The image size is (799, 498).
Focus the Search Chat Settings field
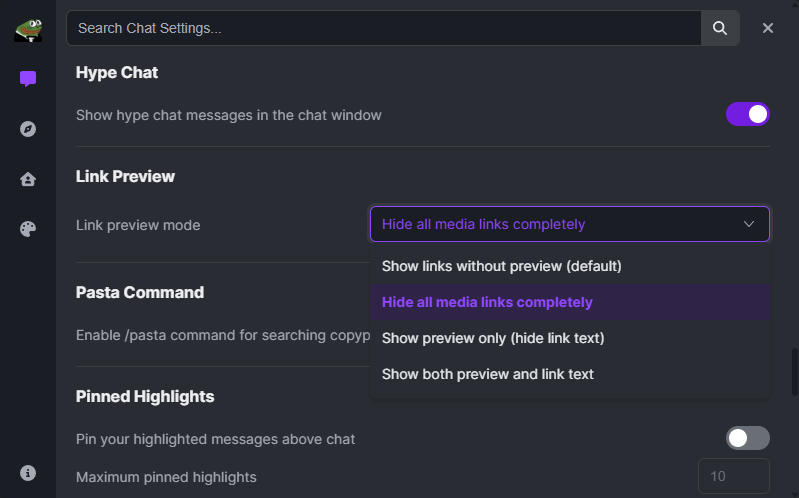click(383, 28)
